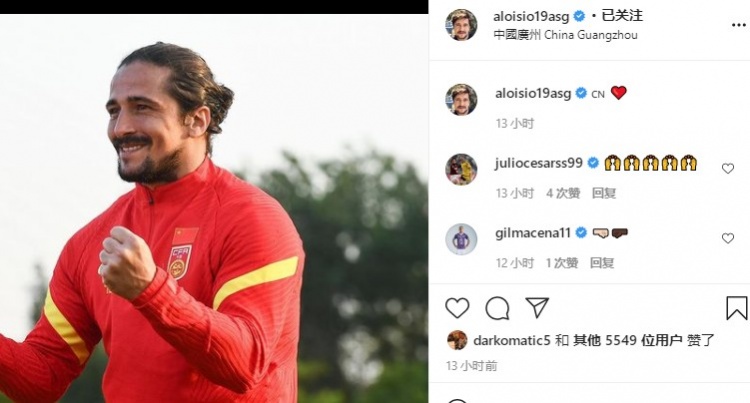
Task: Share the post via paper plane icon
Action: pos(537,307)
